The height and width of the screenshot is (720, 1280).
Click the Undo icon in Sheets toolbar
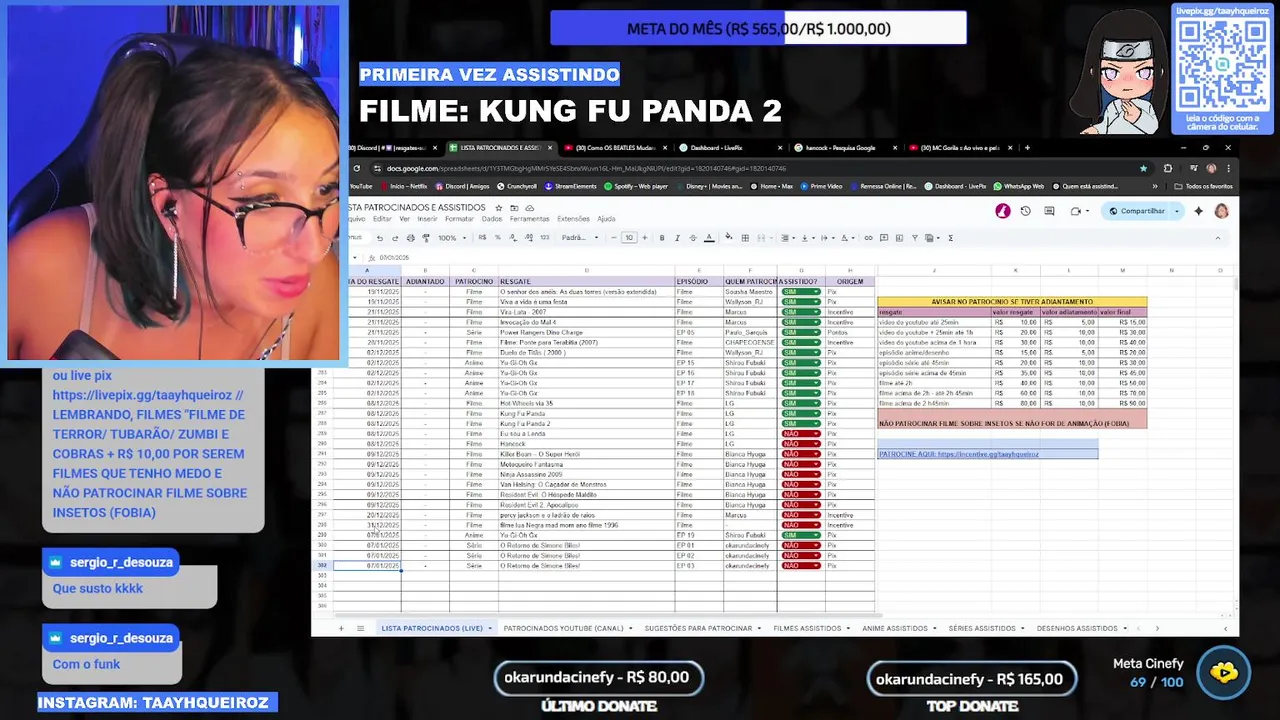pos(380,238)
